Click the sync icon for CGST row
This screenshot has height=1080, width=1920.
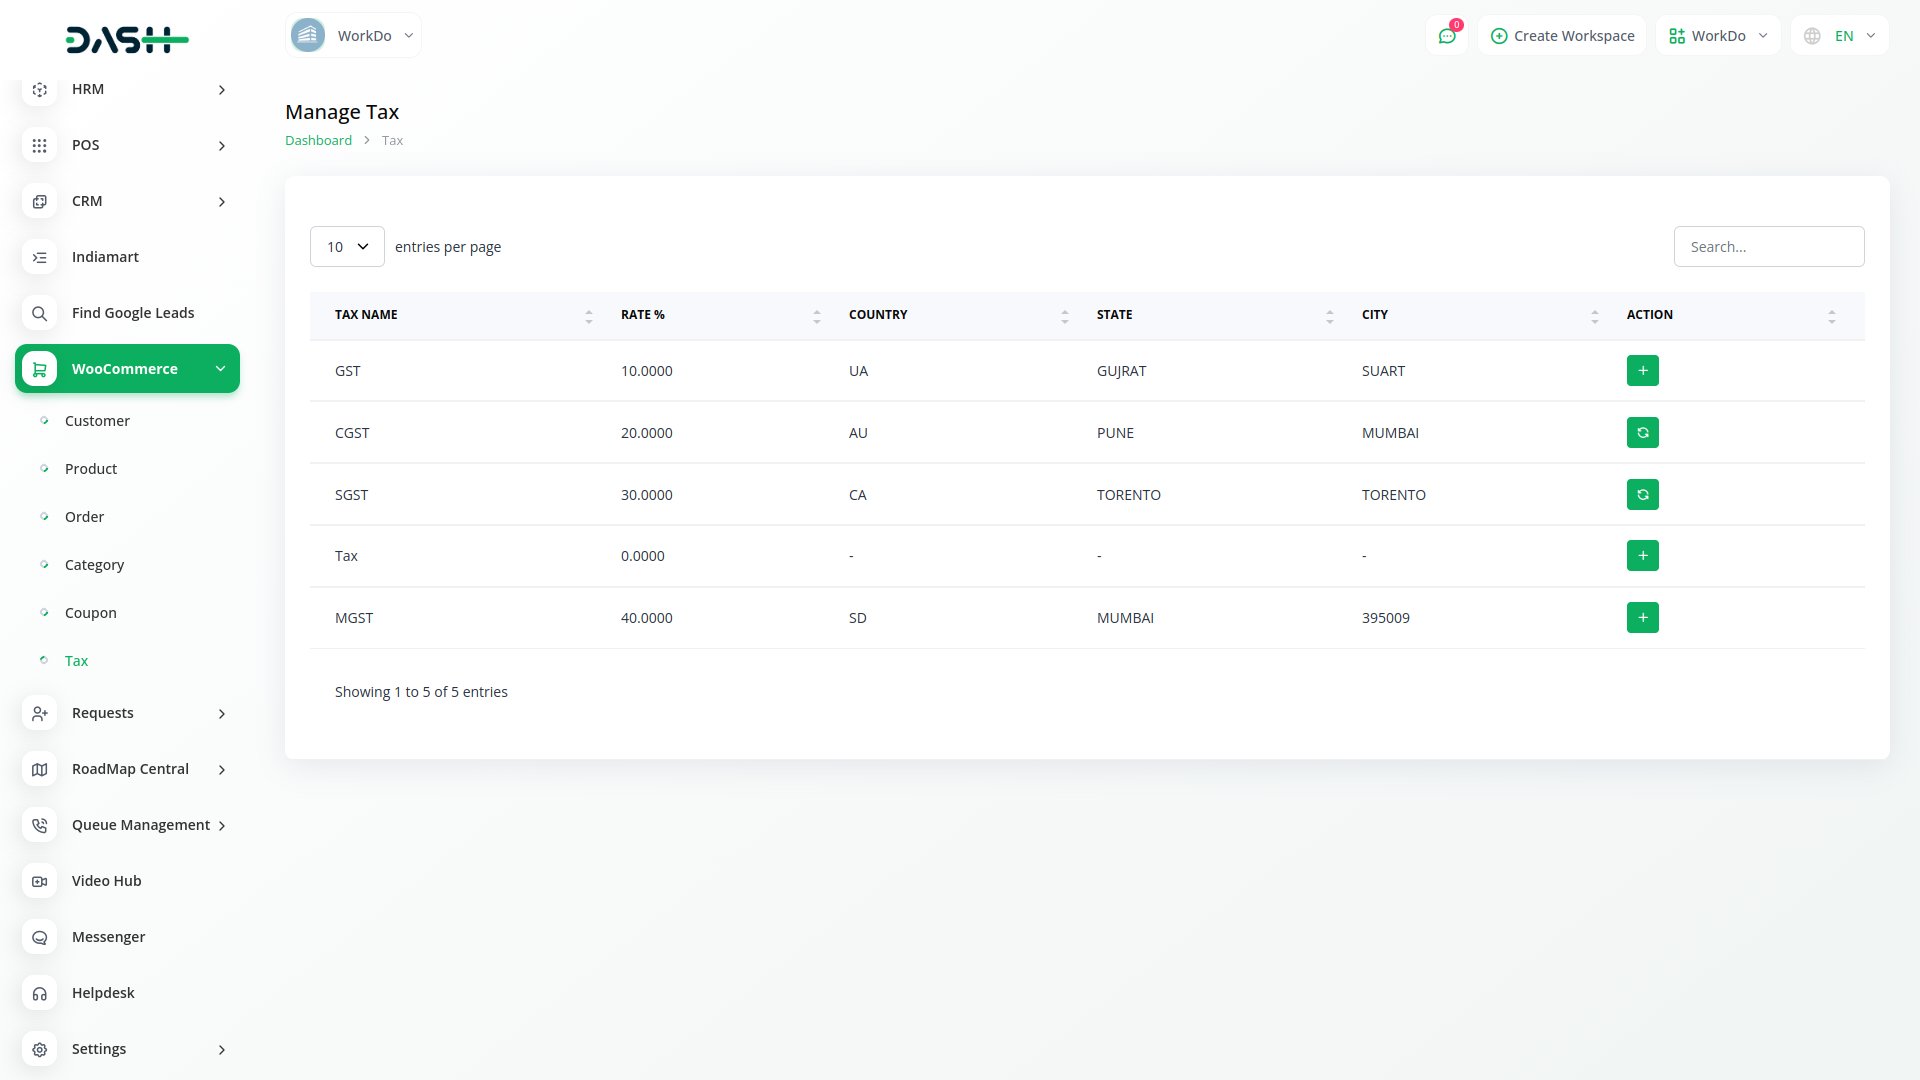[x=1642, y=433]
